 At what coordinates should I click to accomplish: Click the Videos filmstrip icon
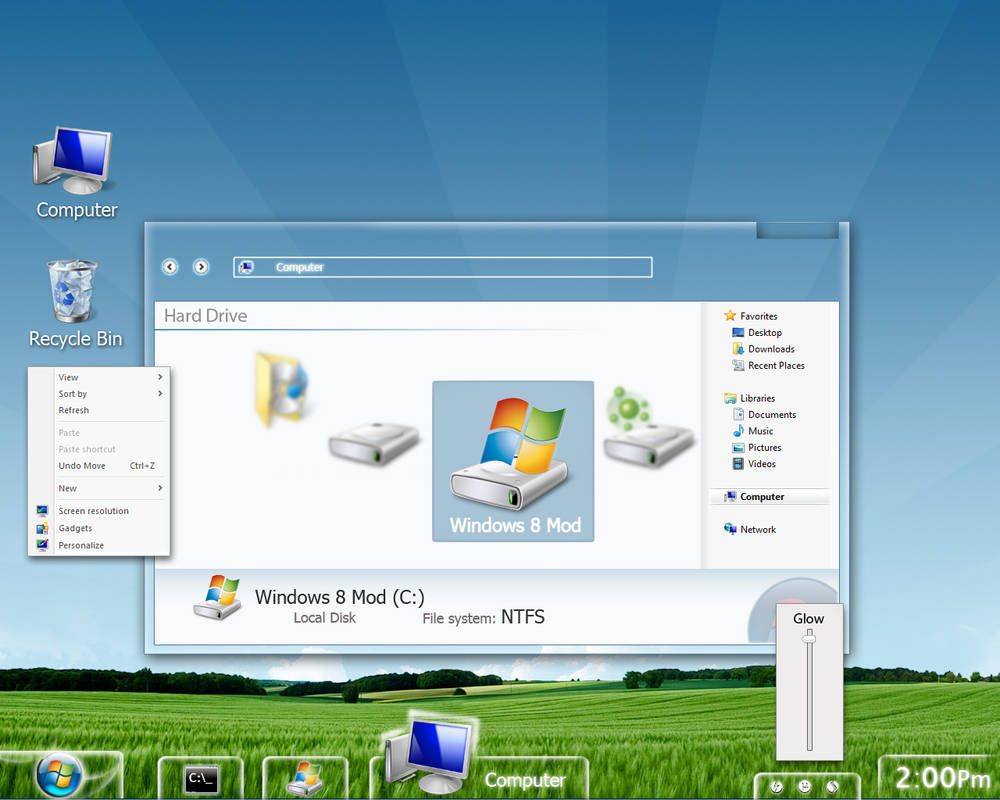pos(739,464)
